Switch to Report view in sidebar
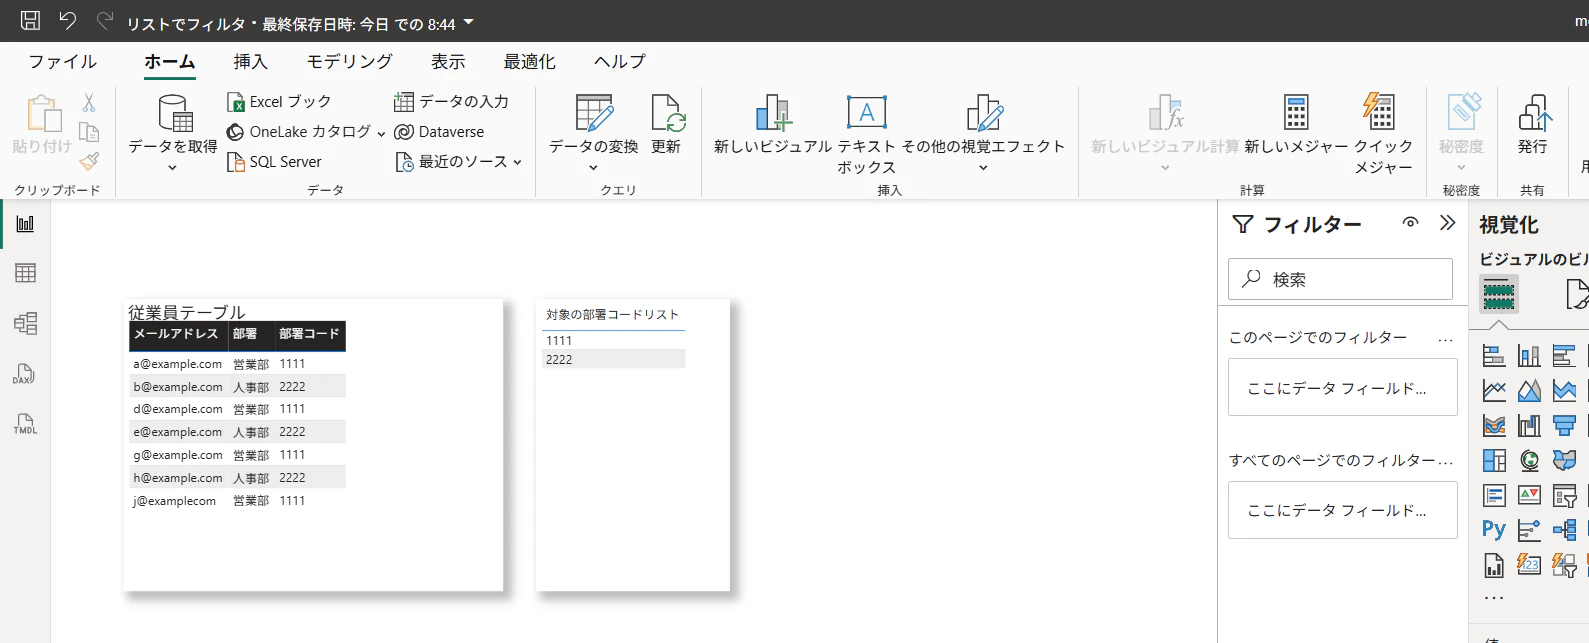The height and width of the screenshot is (643, 1589). point(25,224)
